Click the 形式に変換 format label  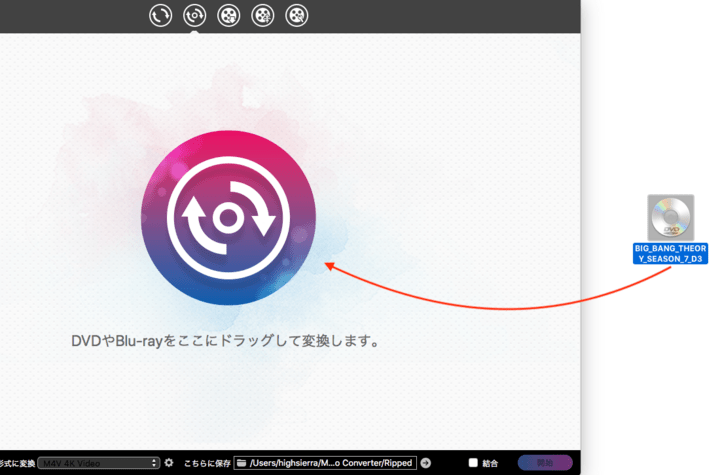pos(17,463)
